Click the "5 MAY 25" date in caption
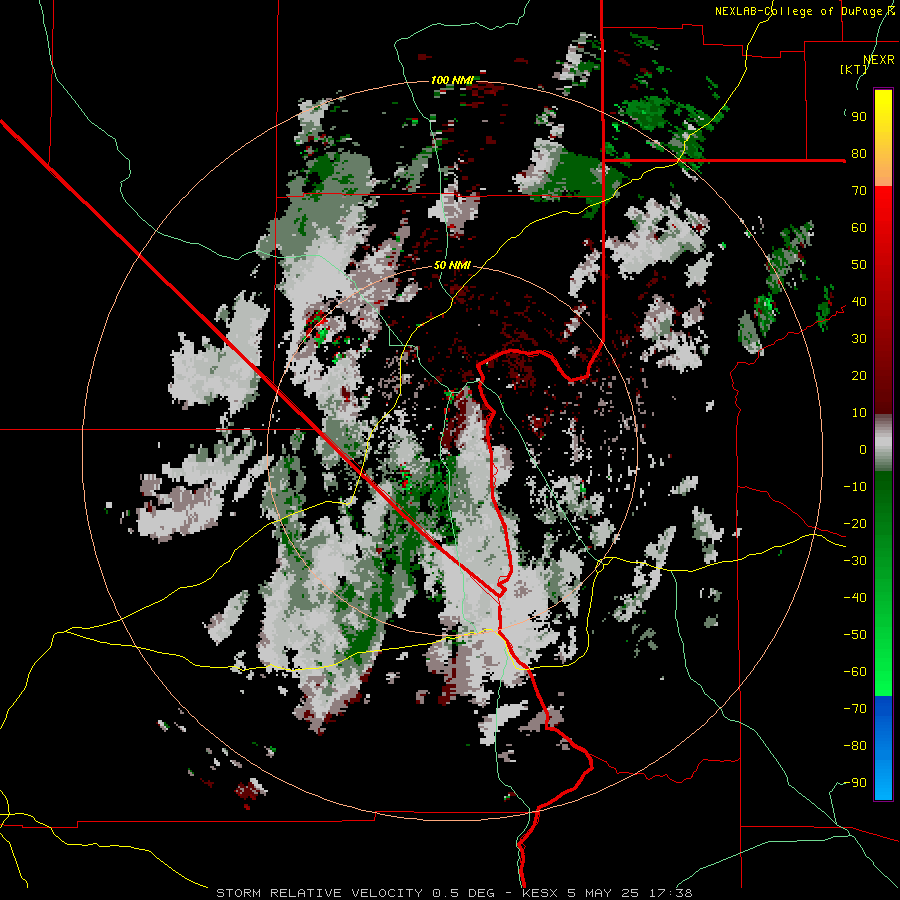The height and width of the screenshot is (900, 900). point(604,893)
